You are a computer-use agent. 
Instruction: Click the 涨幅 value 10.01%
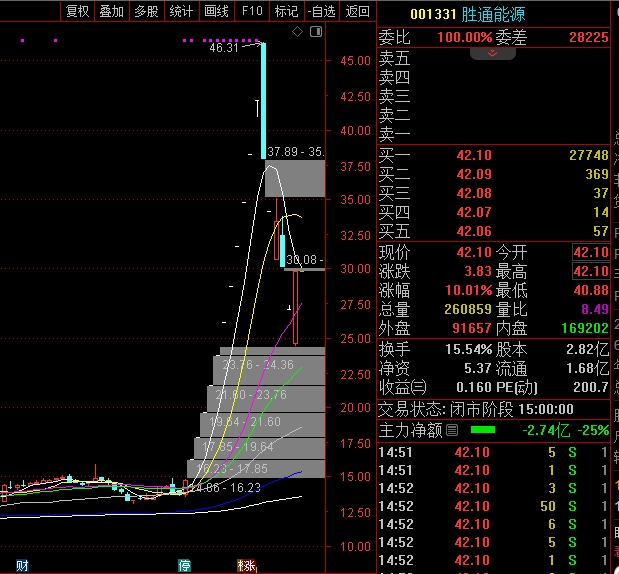pyautogui.click(x=469, y=290)
